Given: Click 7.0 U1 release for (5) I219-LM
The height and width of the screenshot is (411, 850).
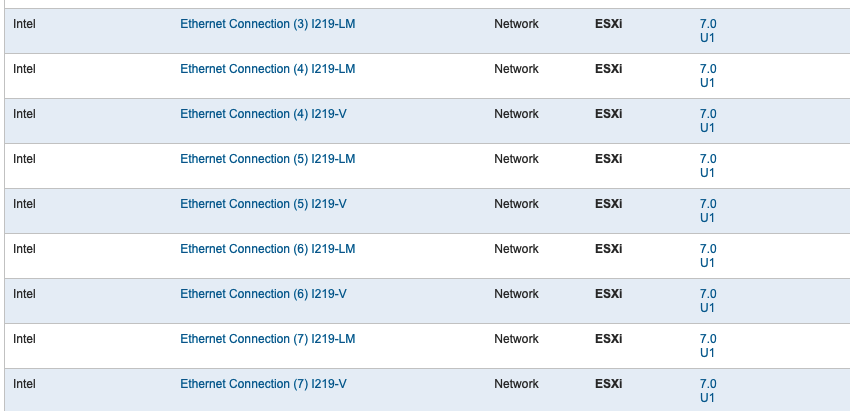Looking at the screenshot, I should coord(708,166).
